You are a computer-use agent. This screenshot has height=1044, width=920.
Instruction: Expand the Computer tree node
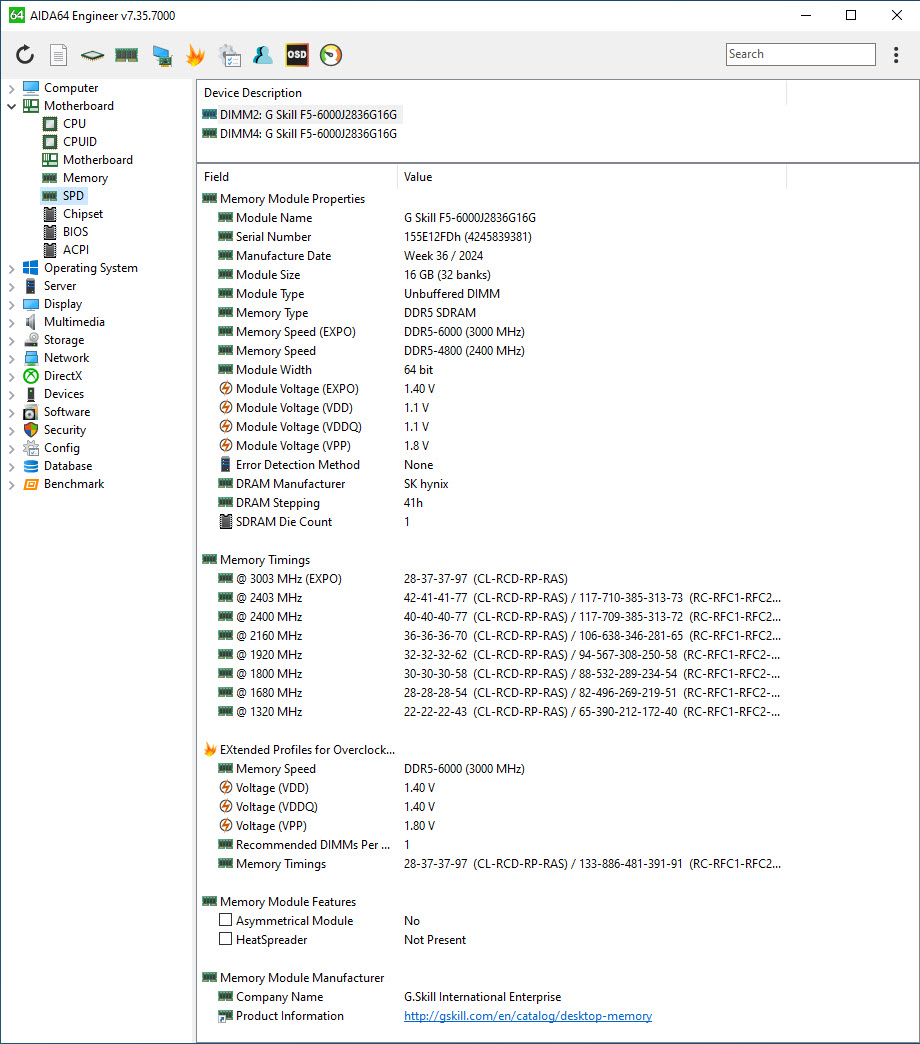click(x=11, y=88)
